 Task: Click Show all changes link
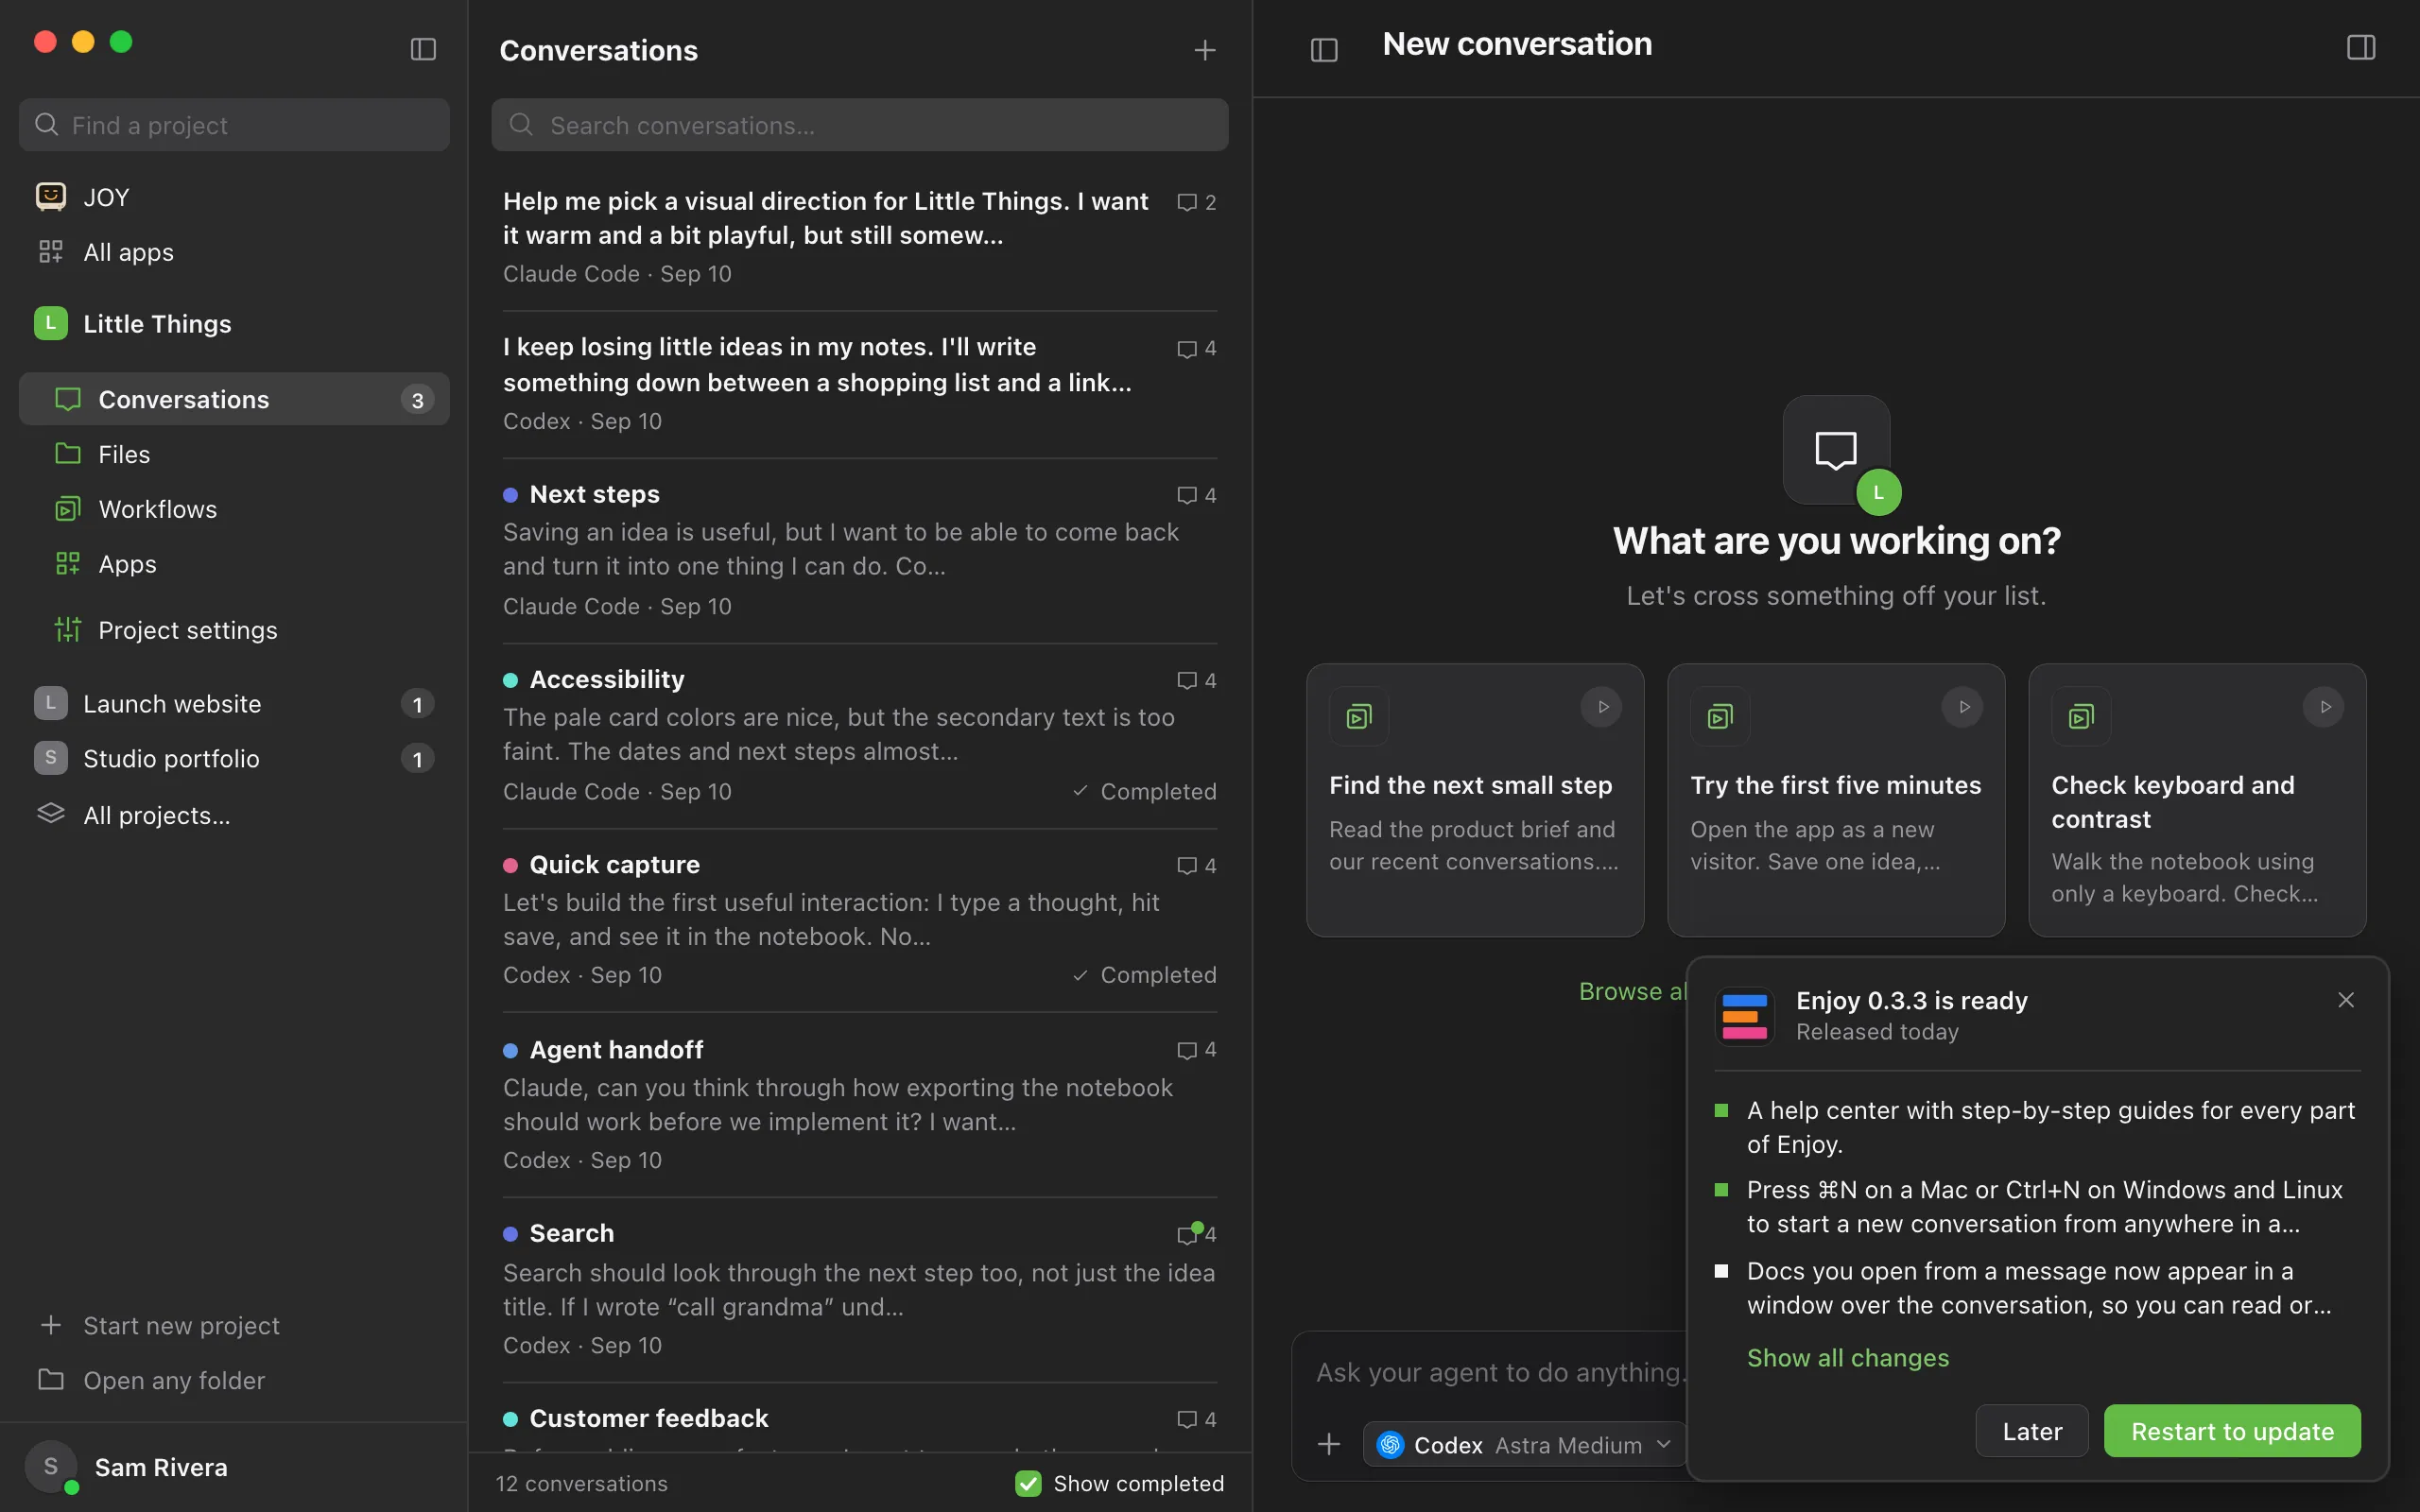click(x=1848, y=1358)
